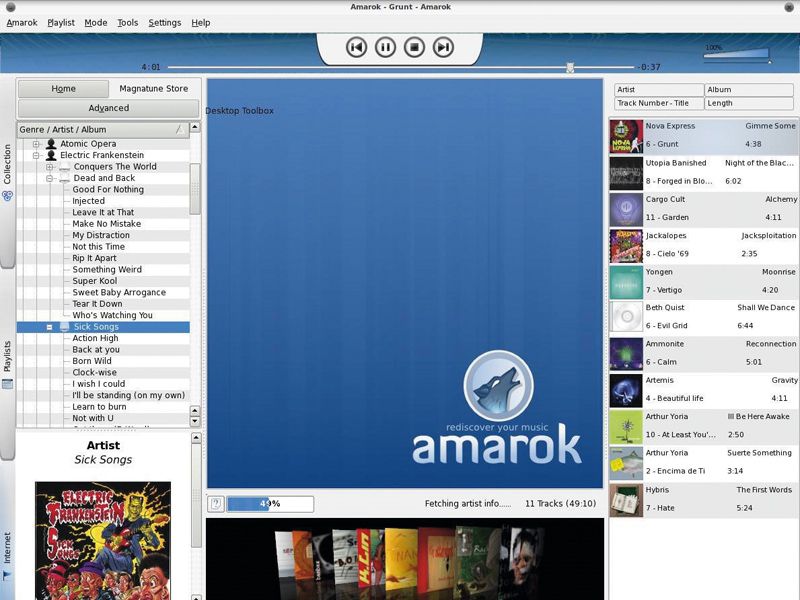Click the help question mark icon near the progress bar
The height and width of the screenshot is (600, 800).
tap(218, 502)
